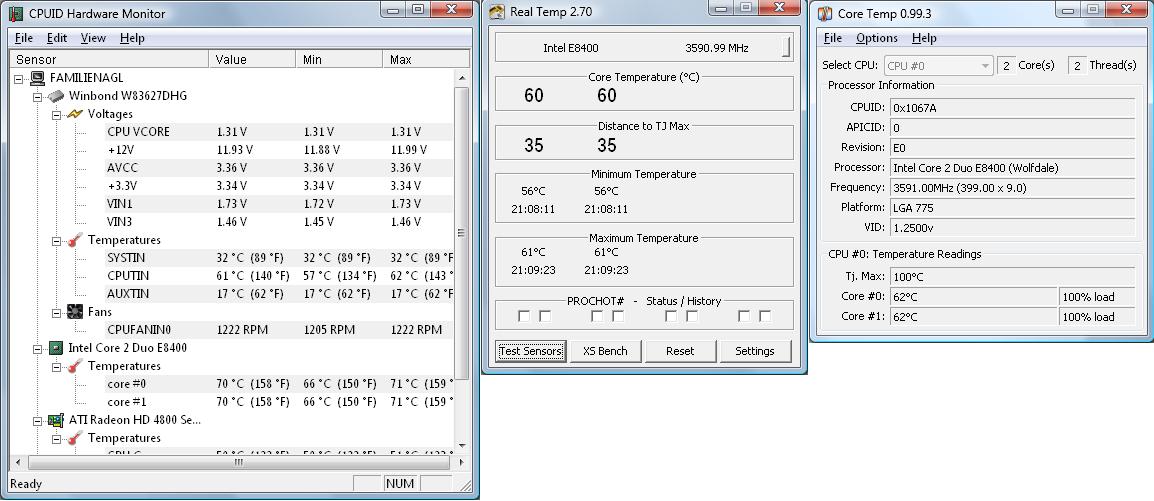
Task: Click the Winbond W83627DHG chip icon
Action: pos(56,96)
